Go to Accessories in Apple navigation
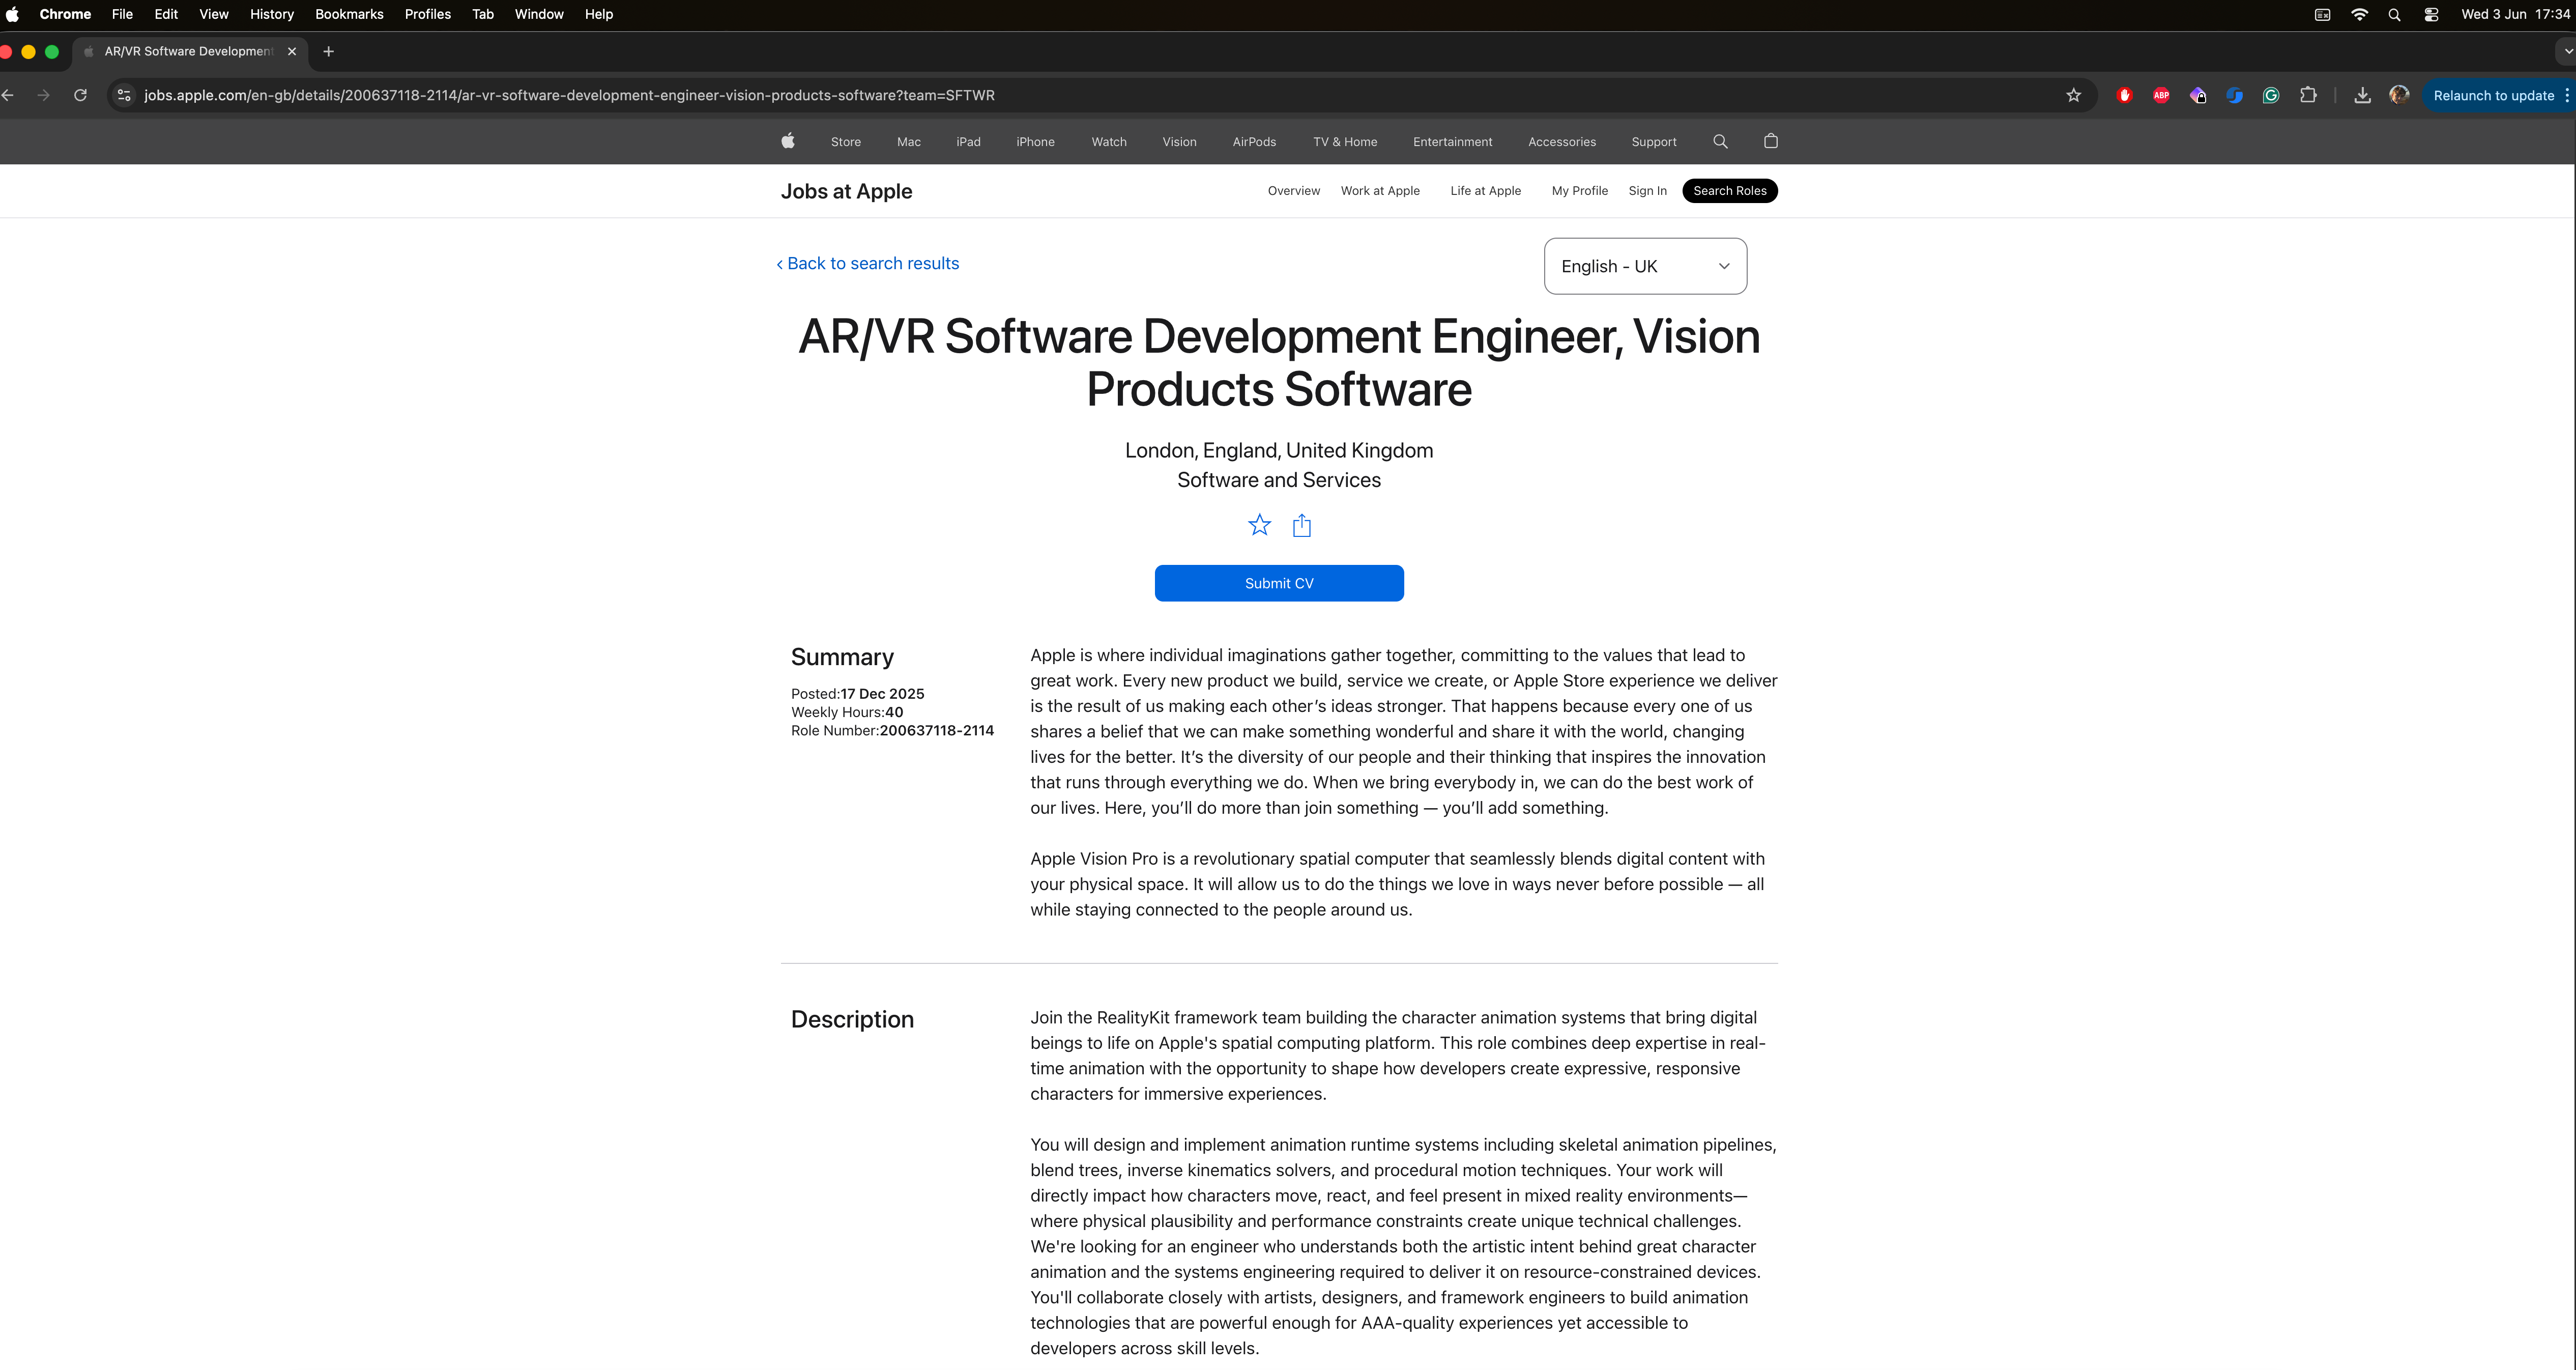This screenshot has width=2576, height=1370. 1561,142
